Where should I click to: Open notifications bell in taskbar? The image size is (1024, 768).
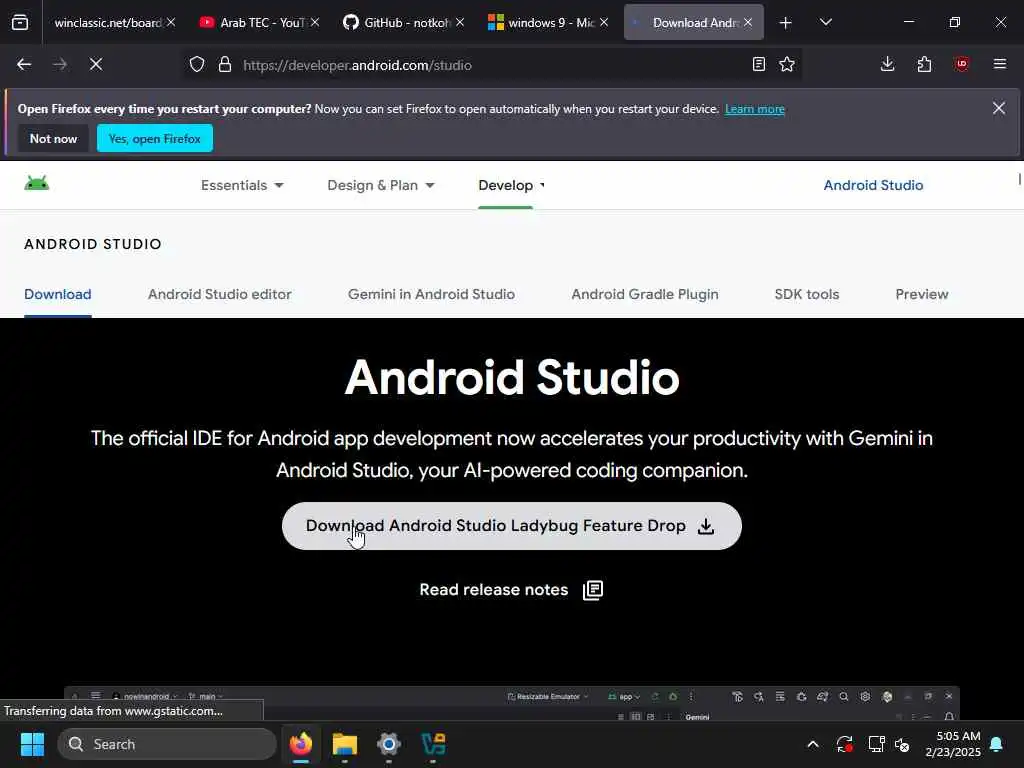[x=997, y=744]
